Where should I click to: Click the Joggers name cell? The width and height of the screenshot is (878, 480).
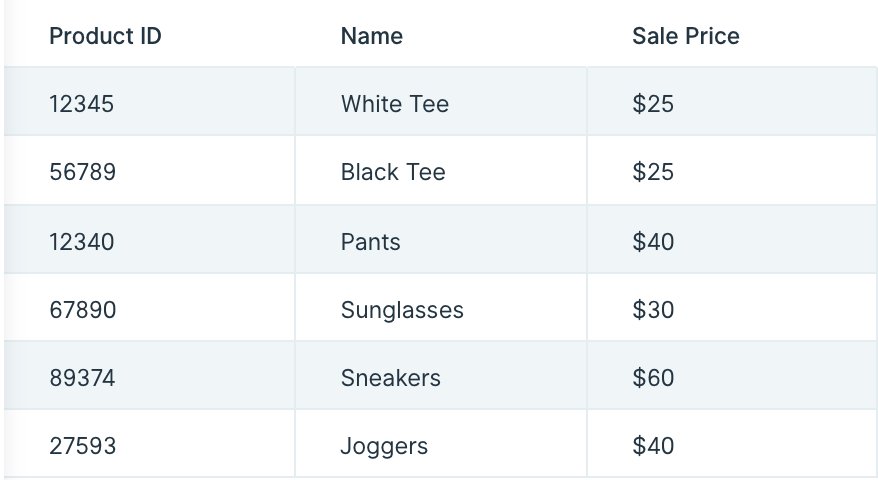click(441, 444)
